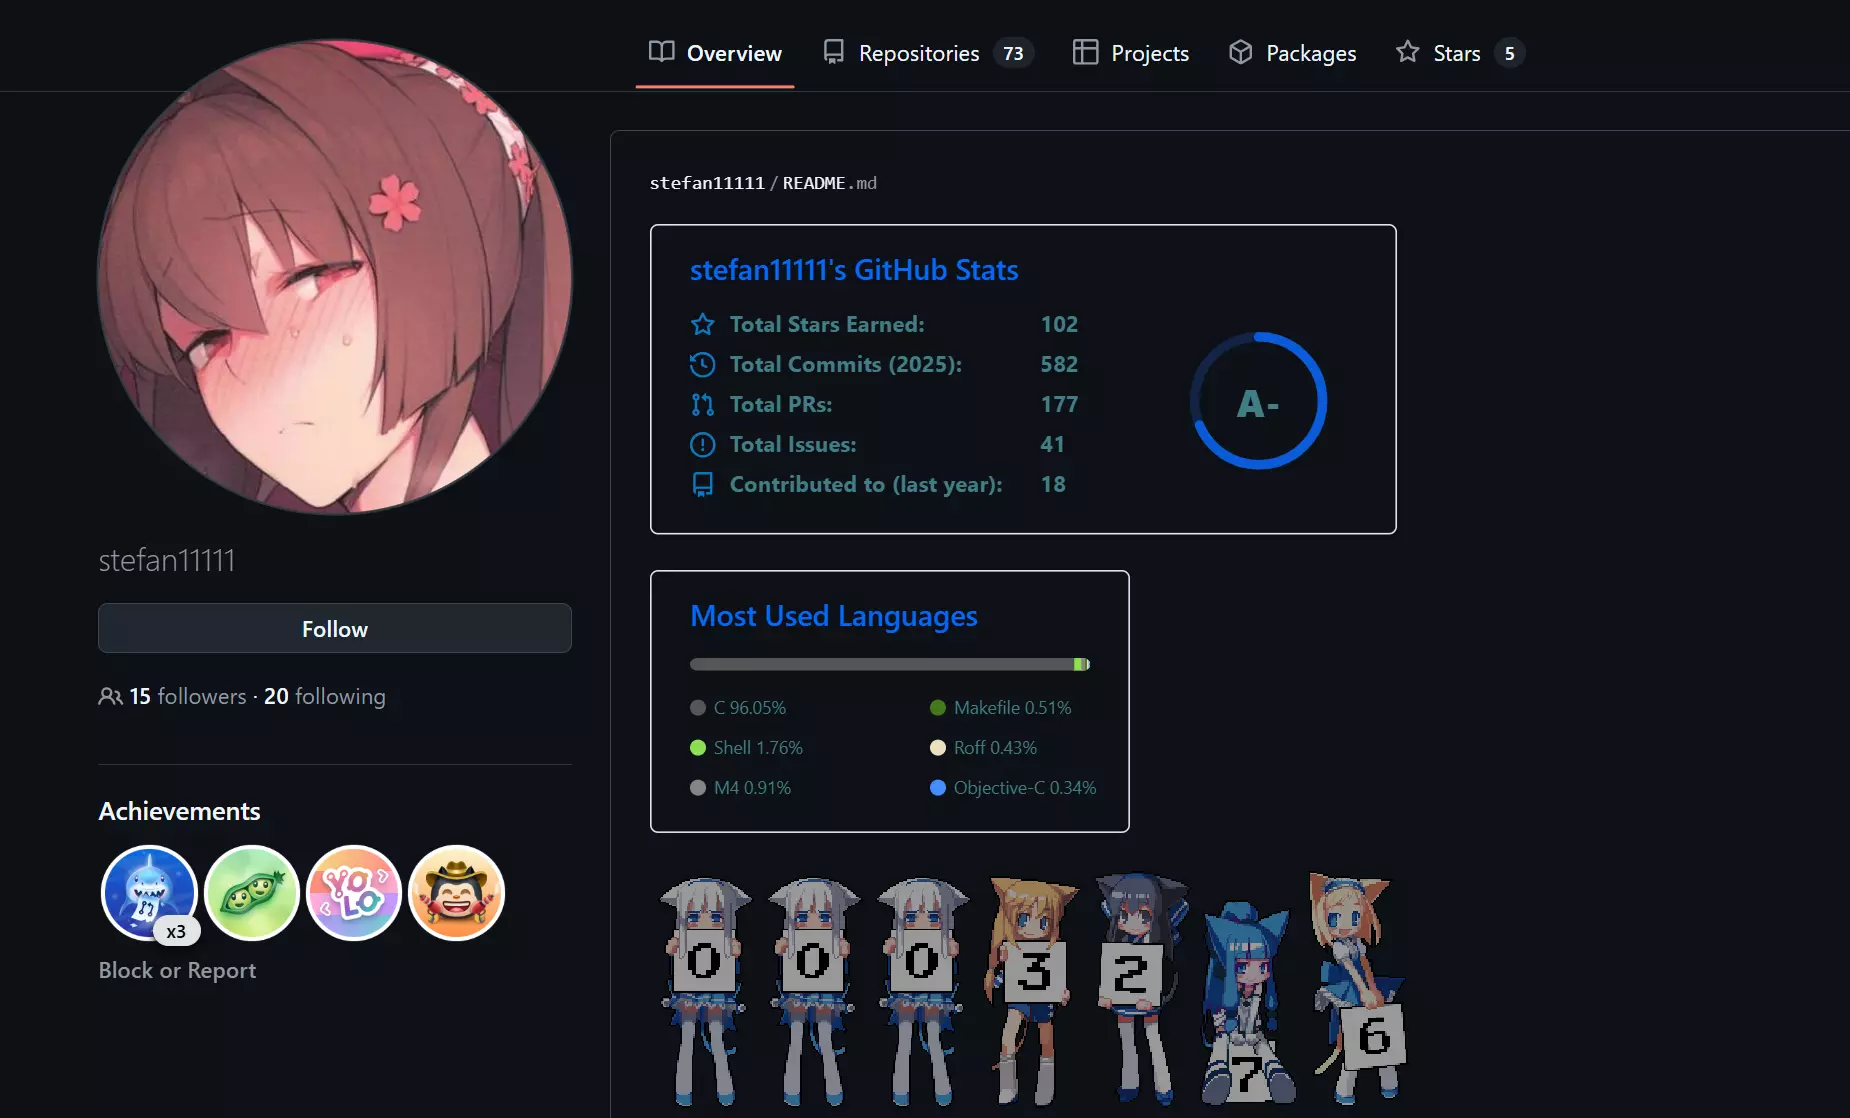Viewport: 1850px width, 1118px height.
Task: Switch to the Repositories tab
Action: pyautogui.click(x=927, y=53)
